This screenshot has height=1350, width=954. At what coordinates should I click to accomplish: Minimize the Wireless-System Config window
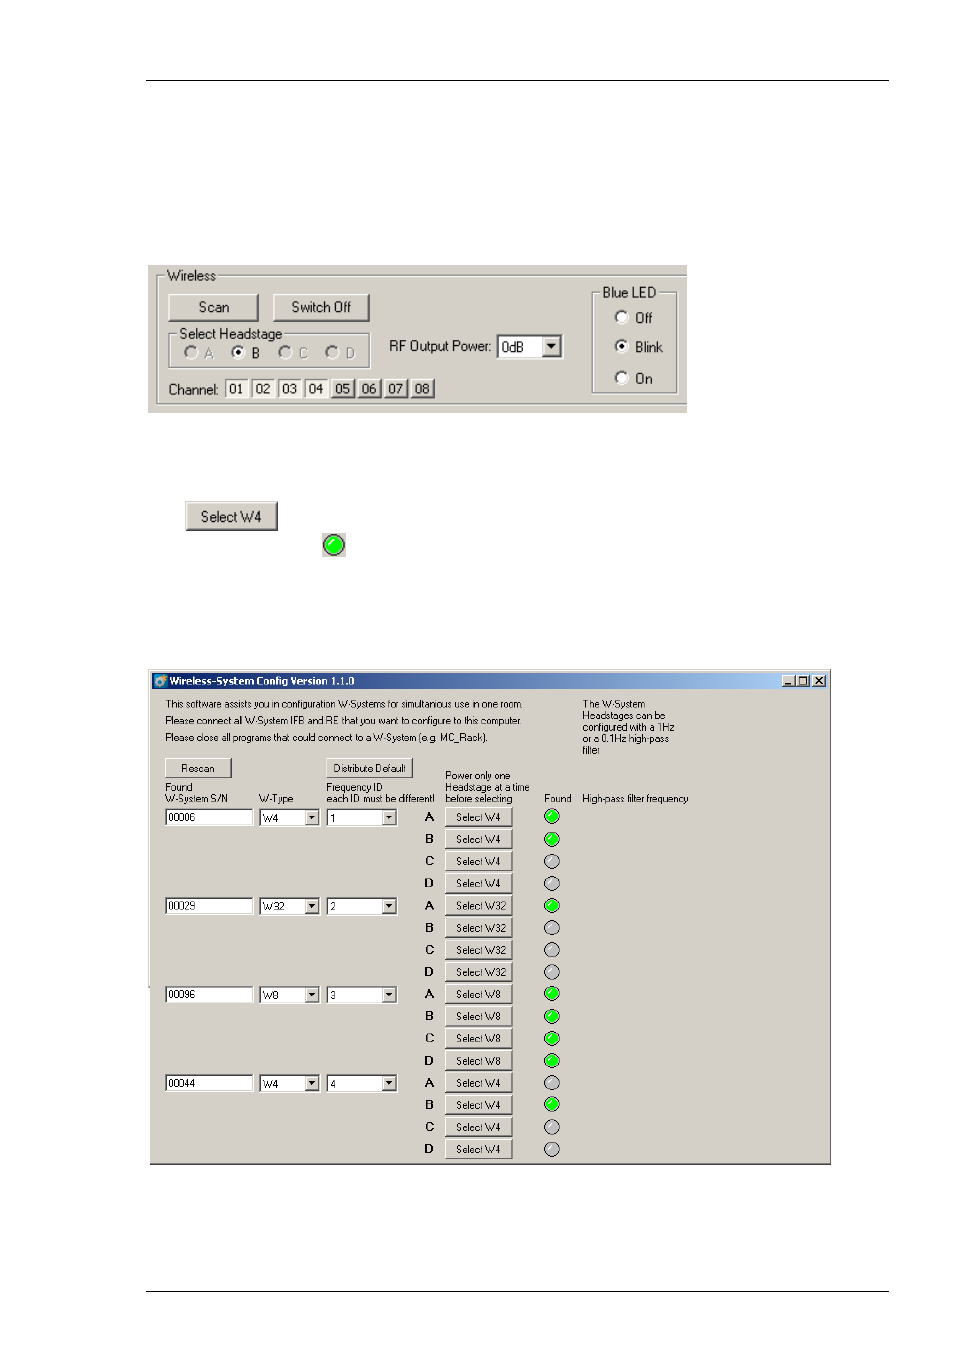788,681
